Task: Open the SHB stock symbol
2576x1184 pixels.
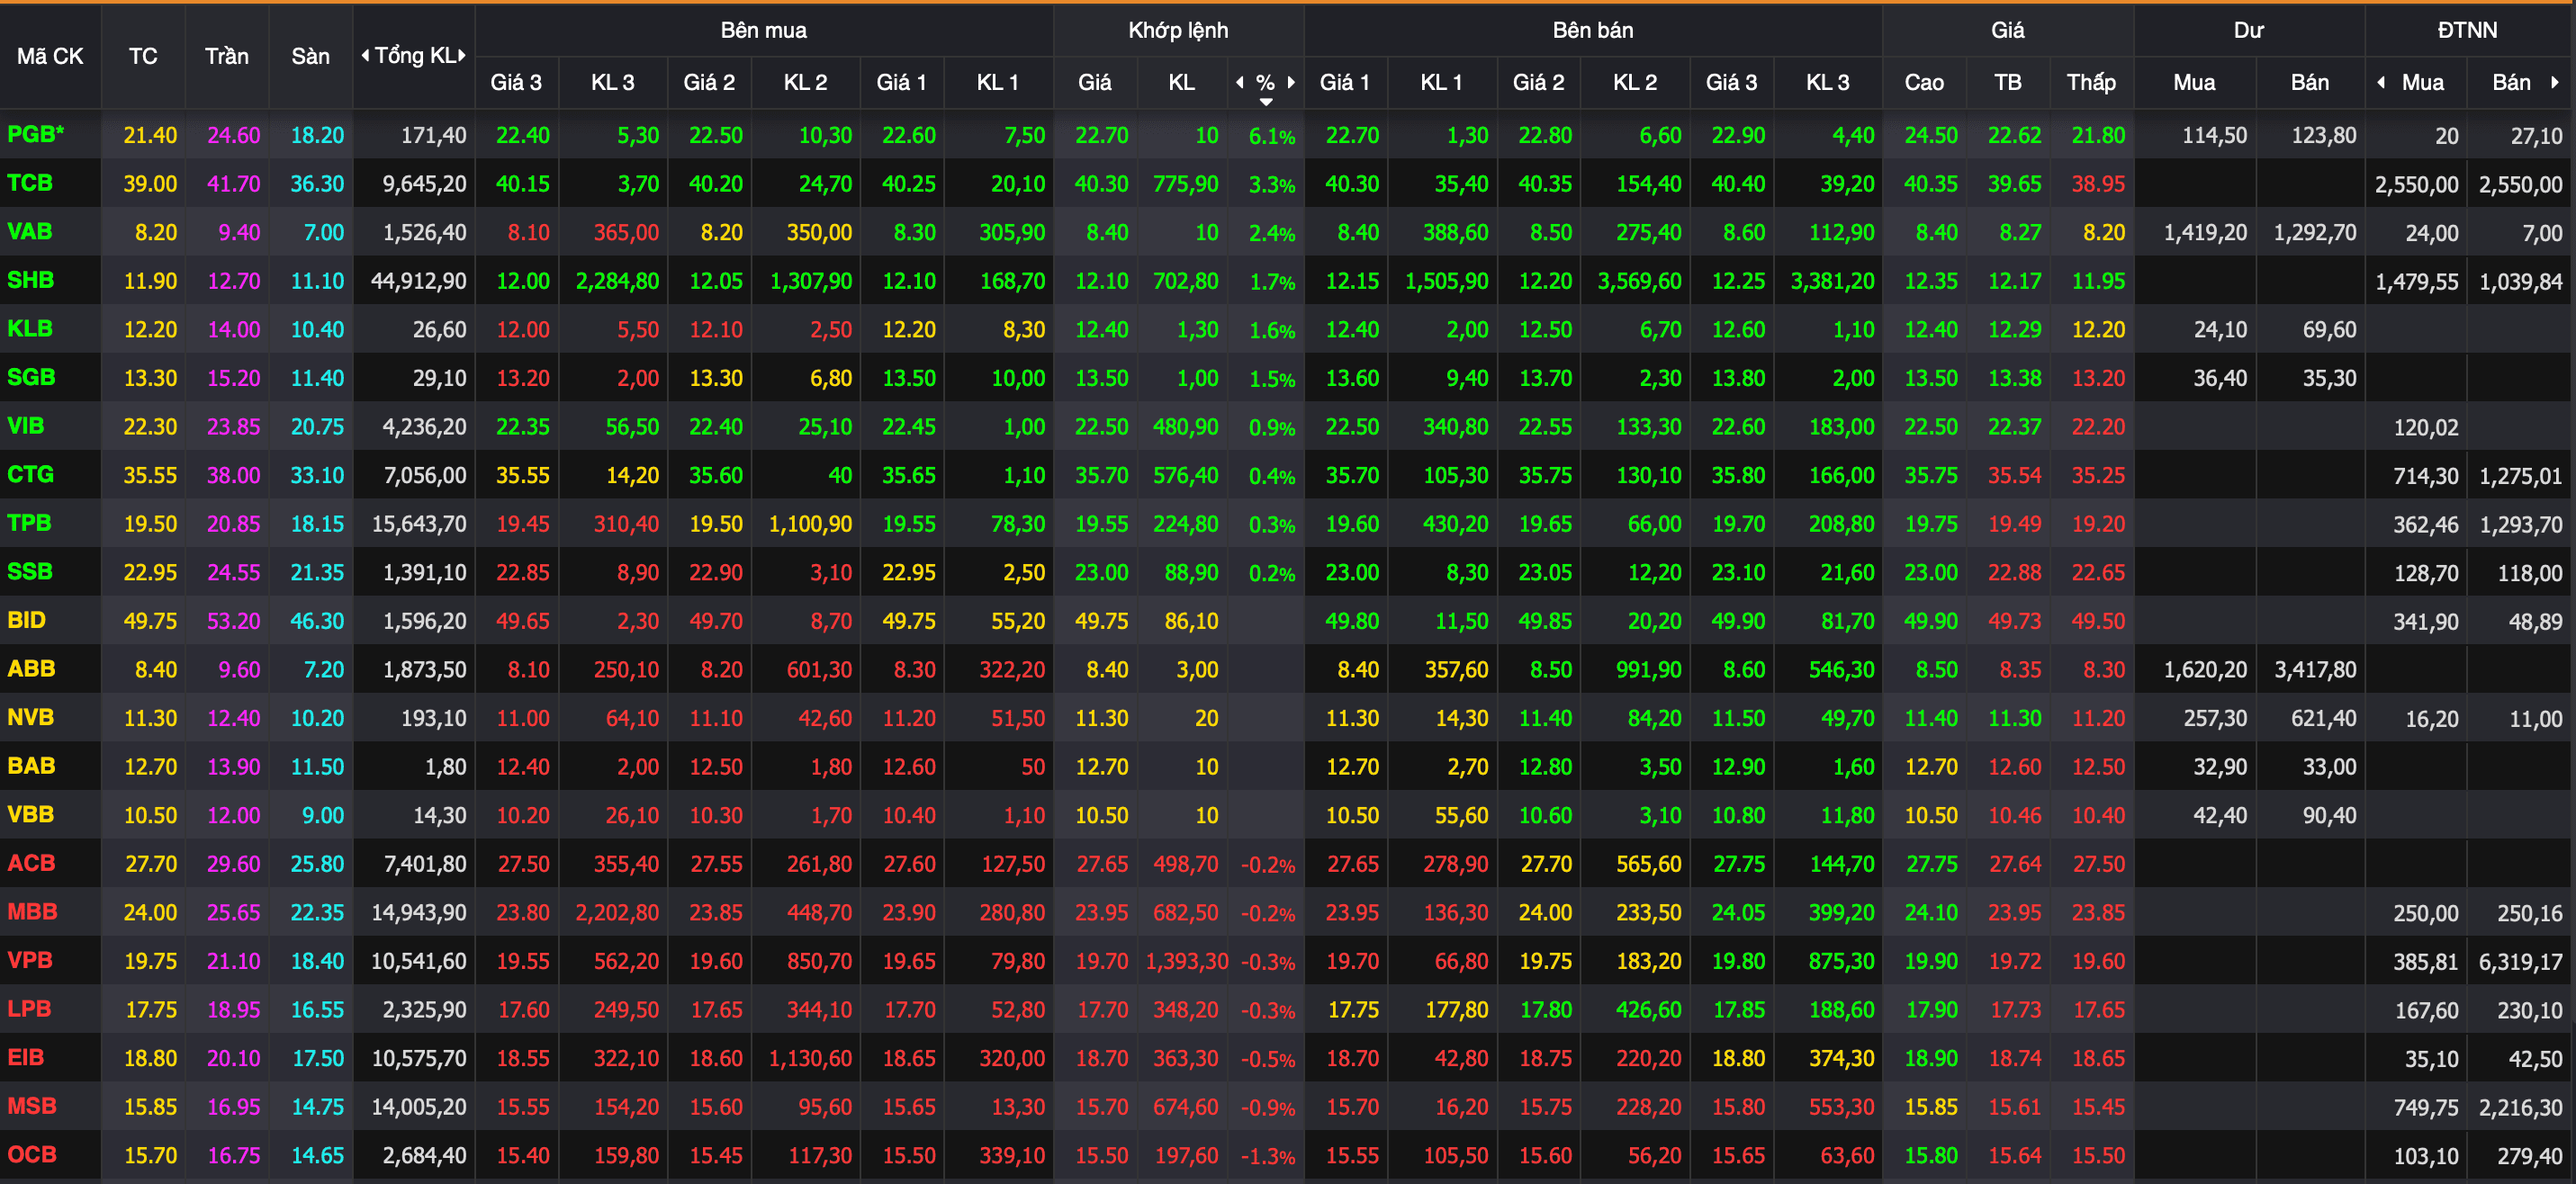Action: point(30,280)
